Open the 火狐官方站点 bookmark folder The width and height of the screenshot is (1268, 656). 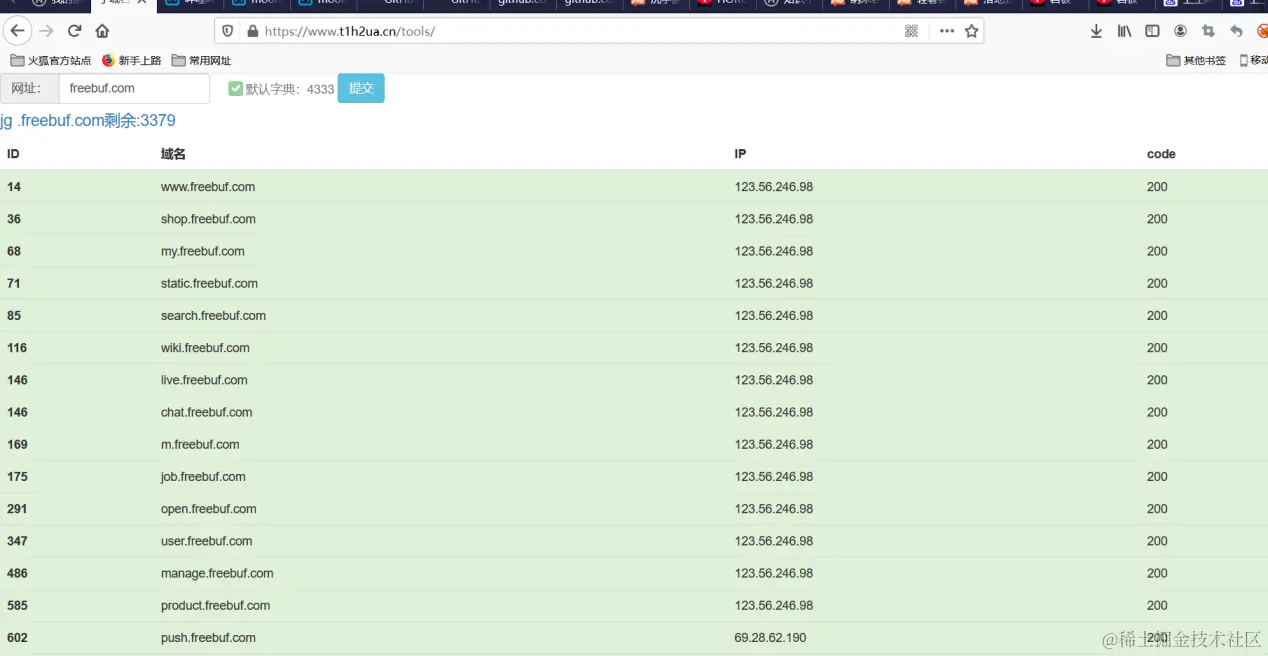pyautogui.click(x=50, y=60)
